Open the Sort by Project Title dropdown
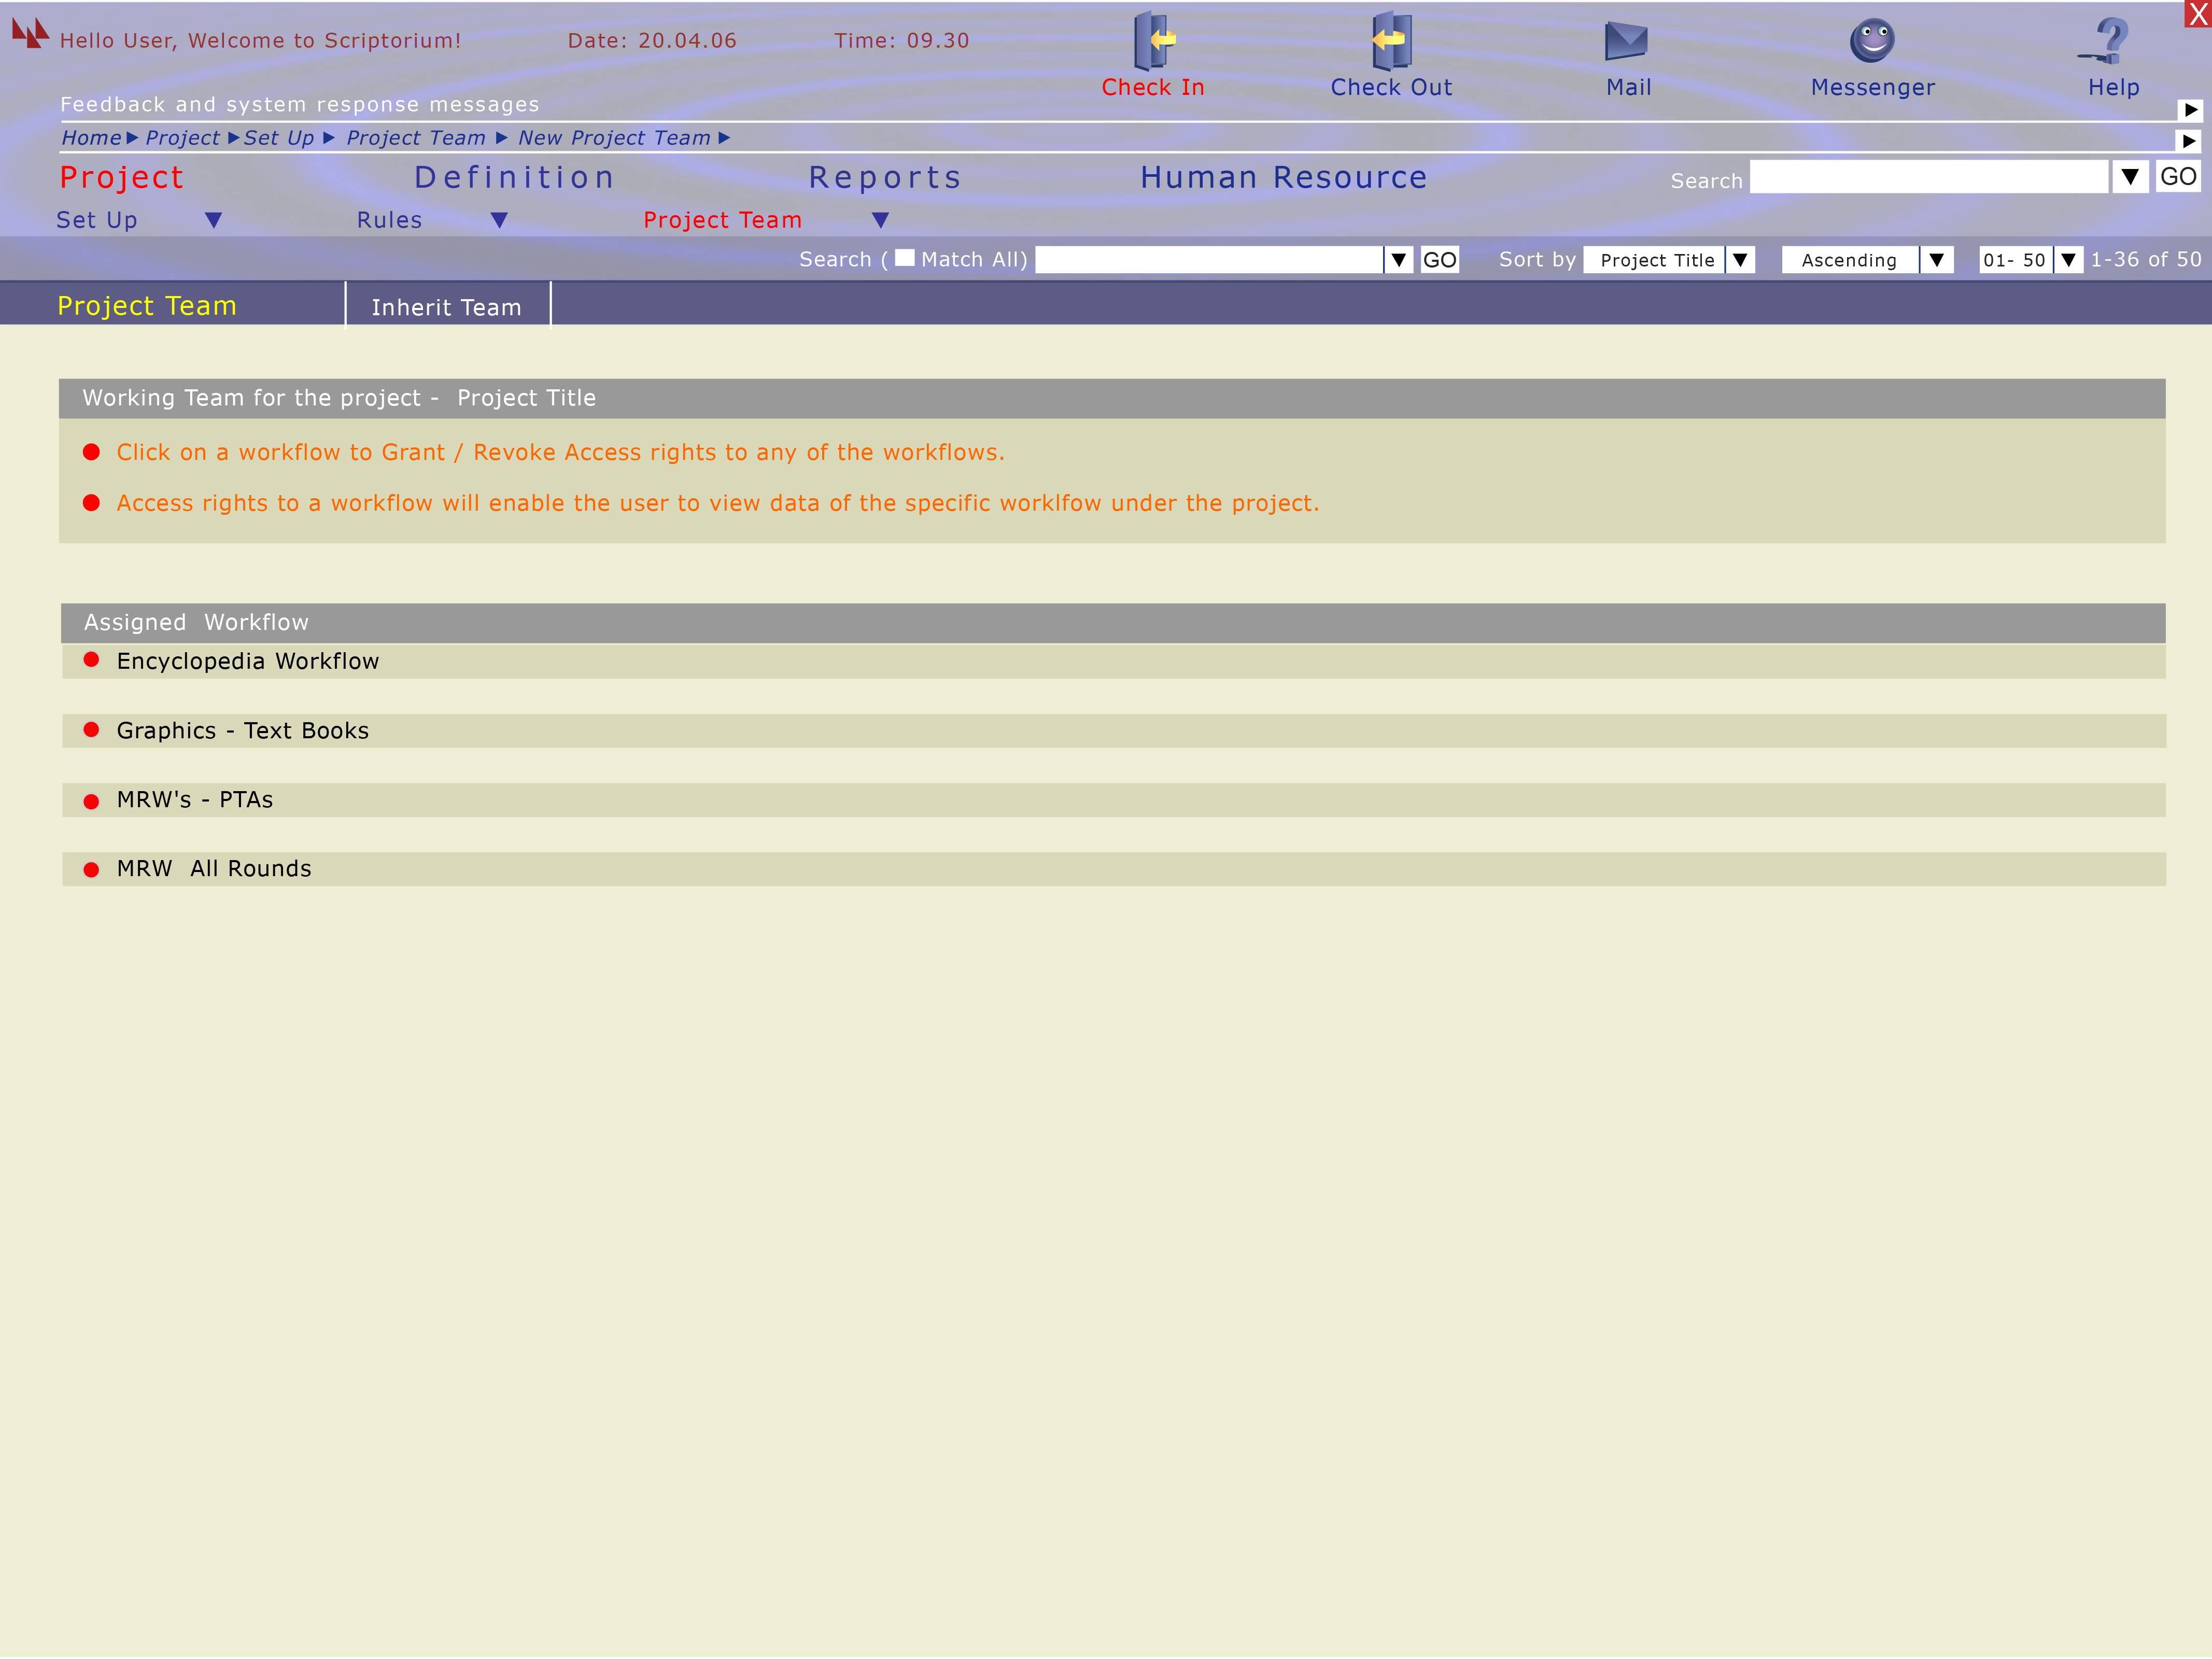Screen dimensions: 2212x1659 (x=1740, y=260)
